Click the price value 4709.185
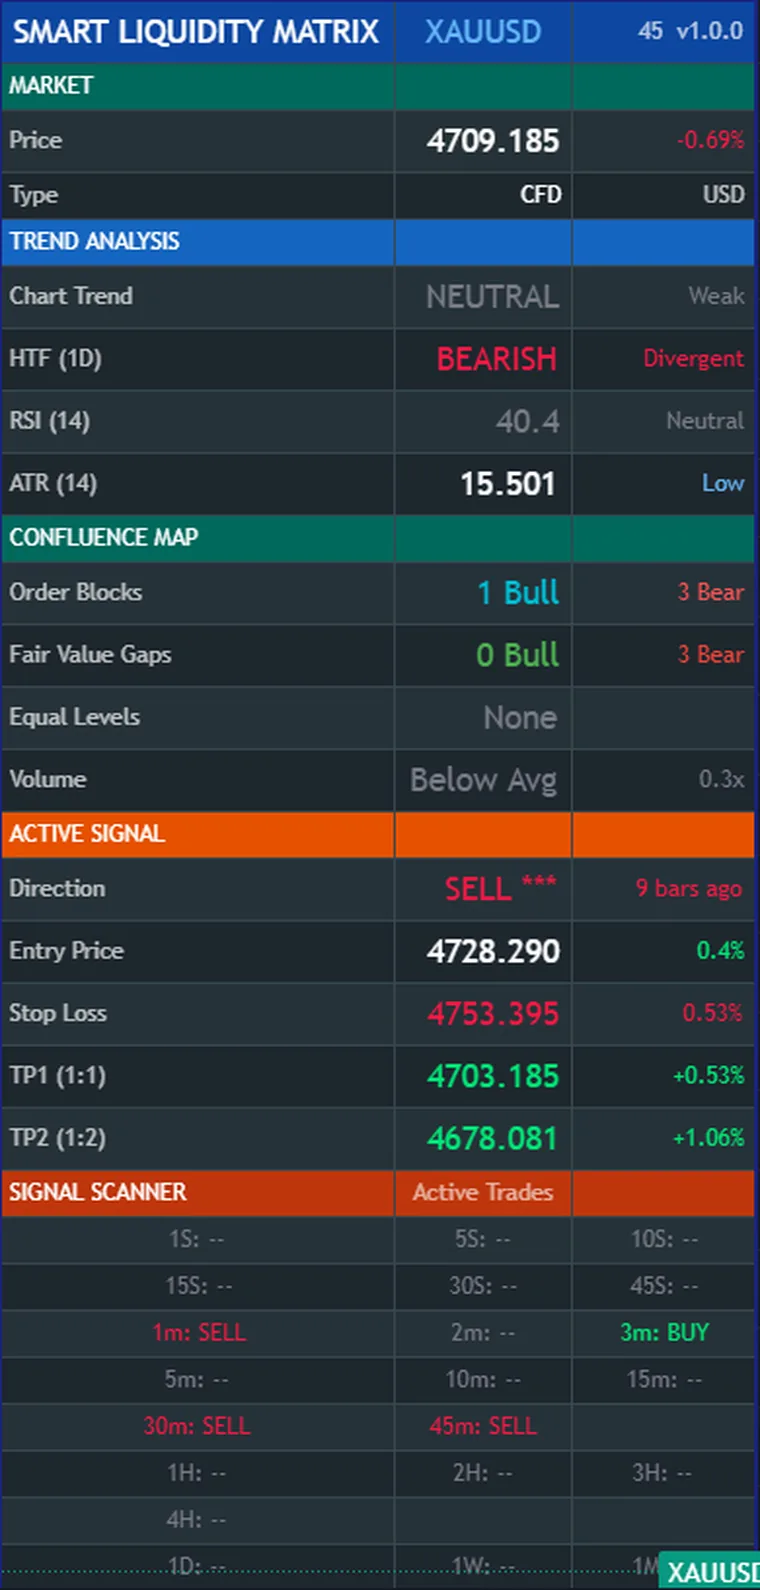760x1590 pixels. (493, 141)
